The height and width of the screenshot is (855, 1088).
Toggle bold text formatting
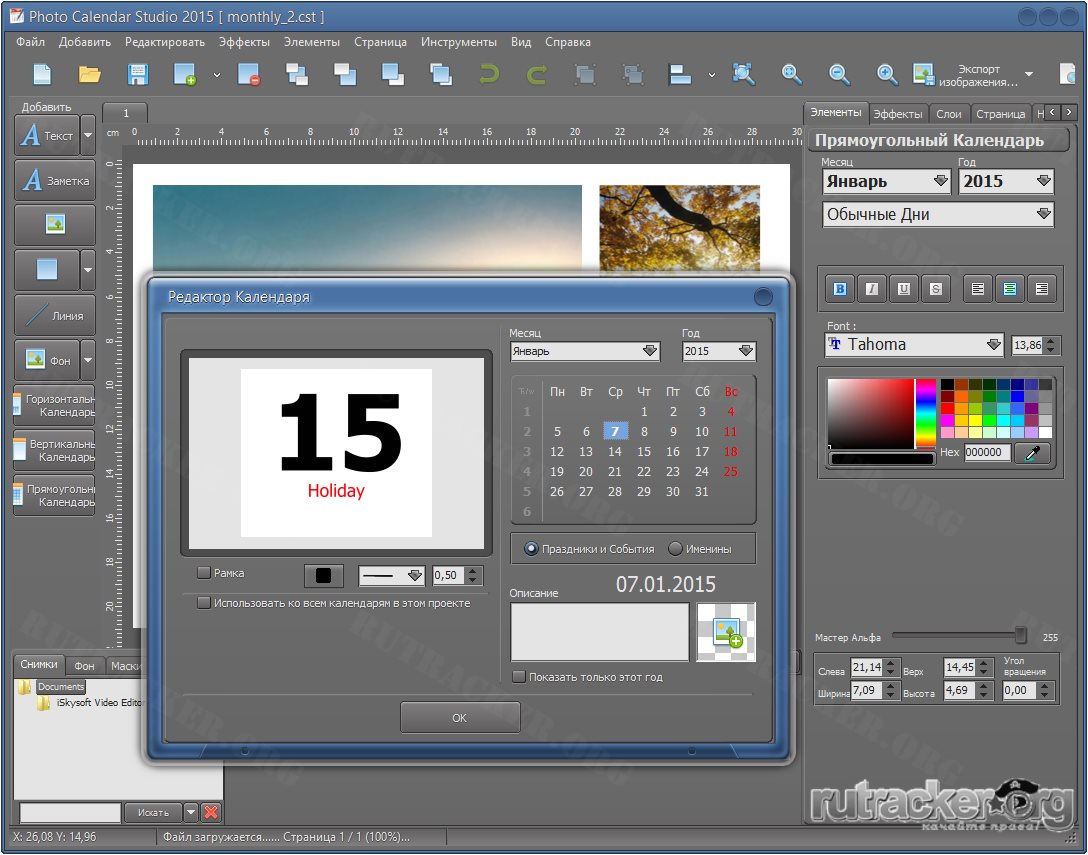[840, 289]
